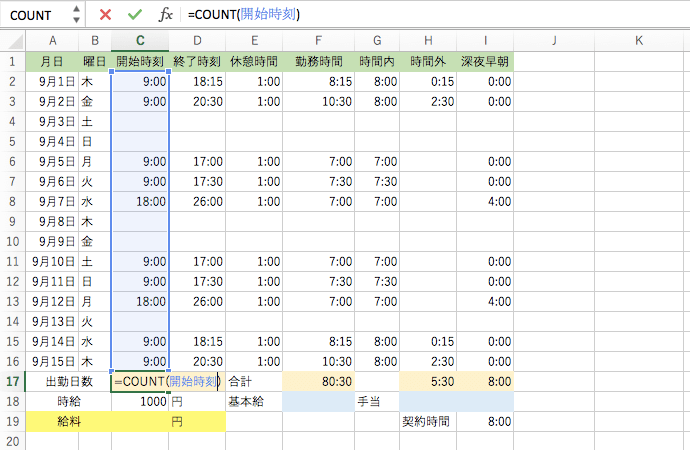Click the 18:00 start time in row 8

click(x=140, y=201)
